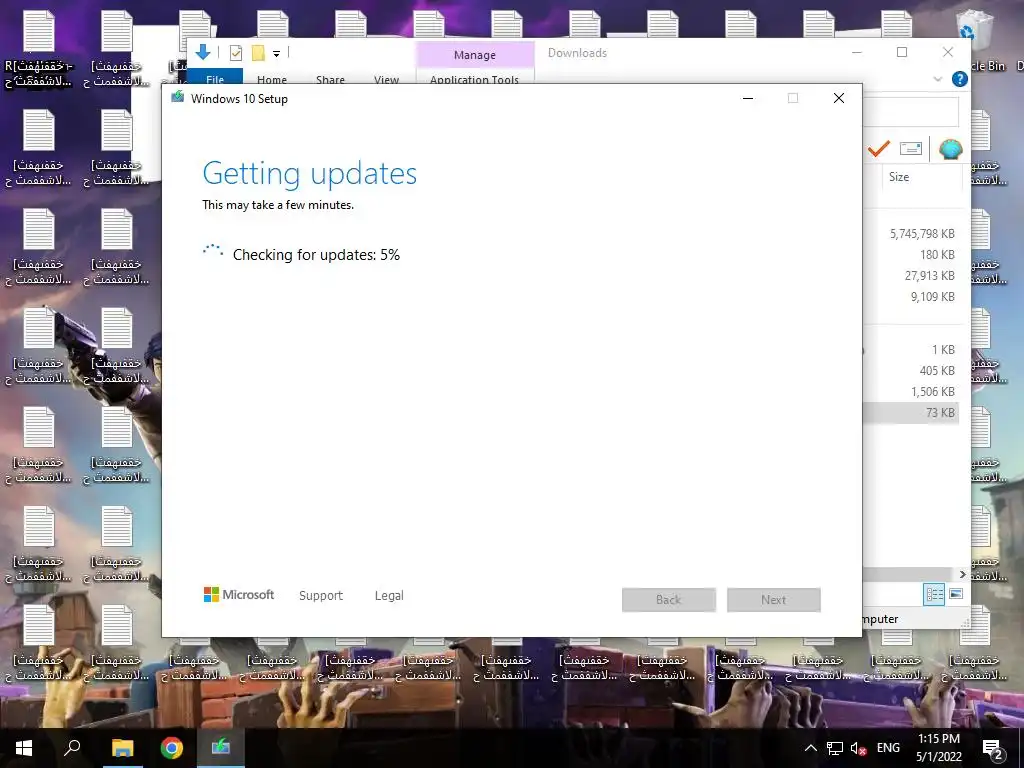Open File Explorer from the taskbar
Screen dimensions: 1024x768
(x=122, y=748)
